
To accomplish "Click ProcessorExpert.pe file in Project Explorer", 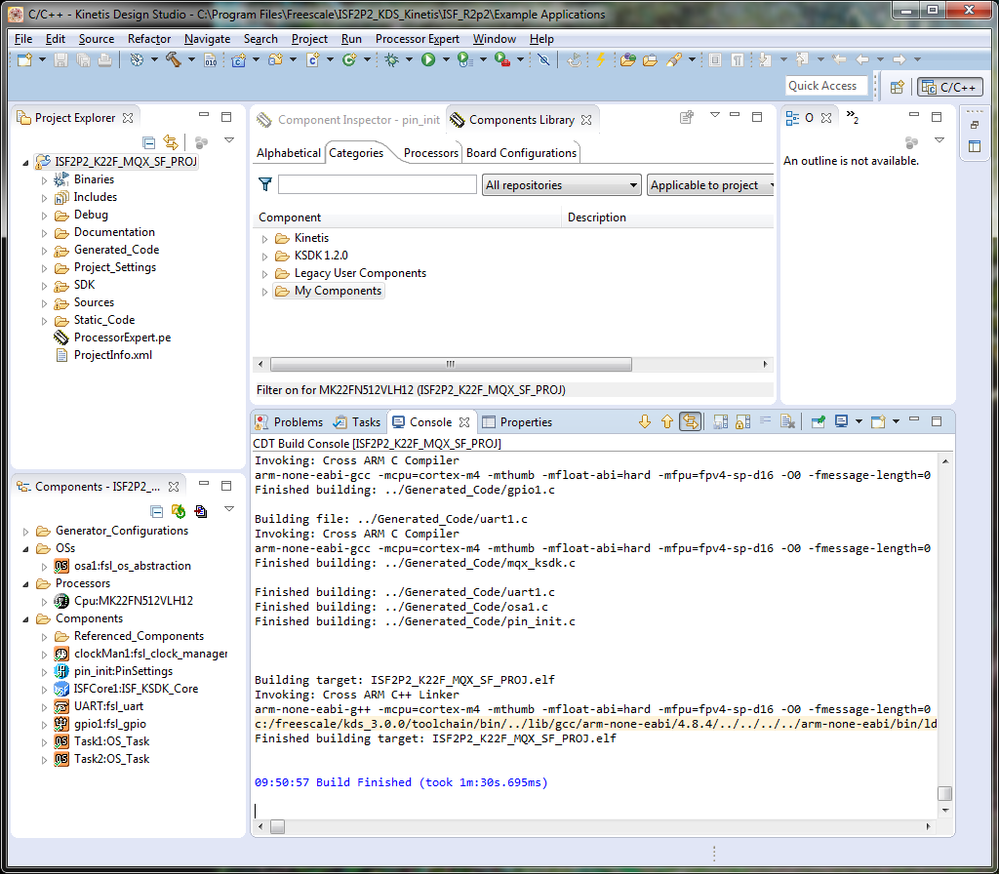I will (122, 337).
